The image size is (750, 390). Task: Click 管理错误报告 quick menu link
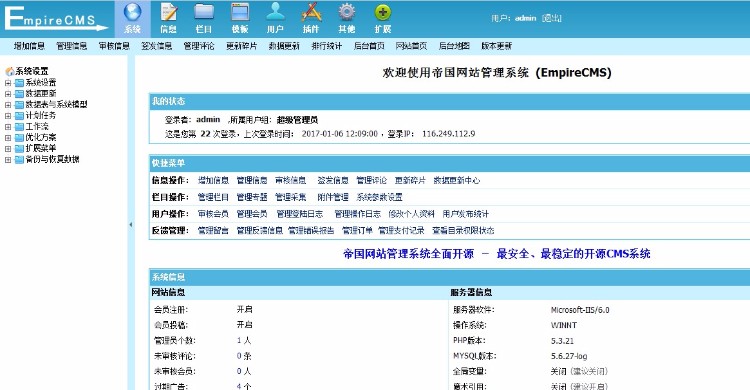point(311,231)
